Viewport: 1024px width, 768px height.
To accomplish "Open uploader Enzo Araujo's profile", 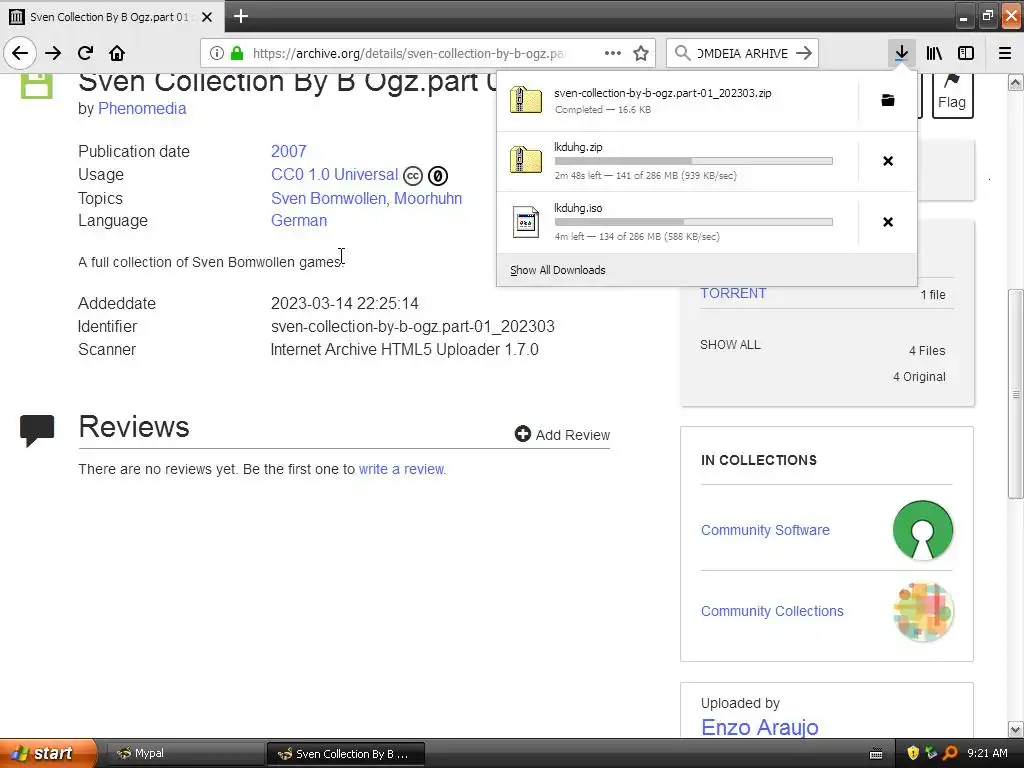I will tap(760, 727).
